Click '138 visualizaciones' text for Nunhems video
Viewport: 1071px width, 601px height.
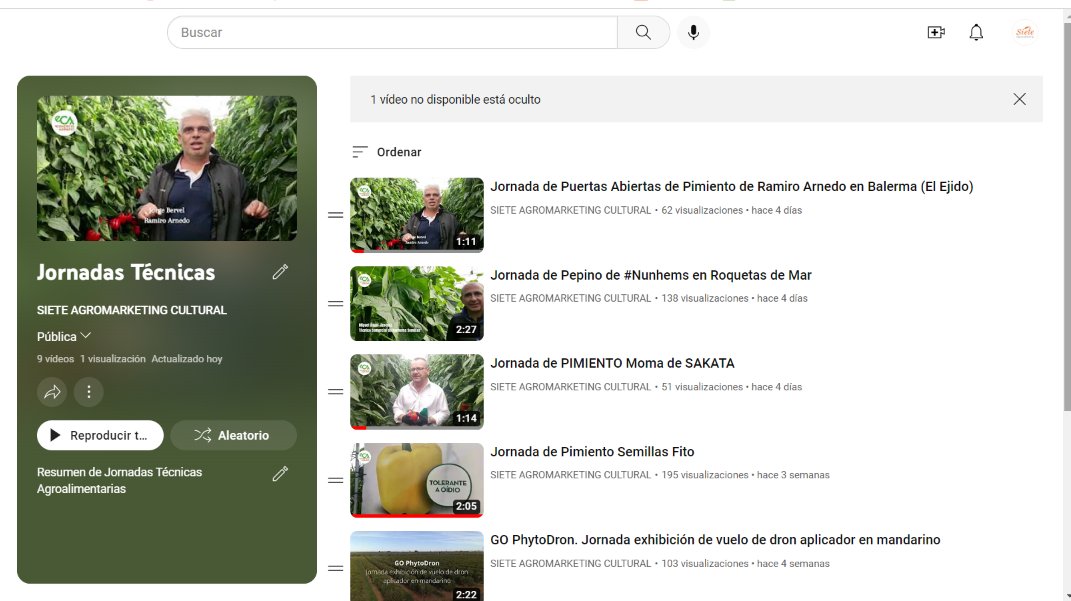point(705,298)
